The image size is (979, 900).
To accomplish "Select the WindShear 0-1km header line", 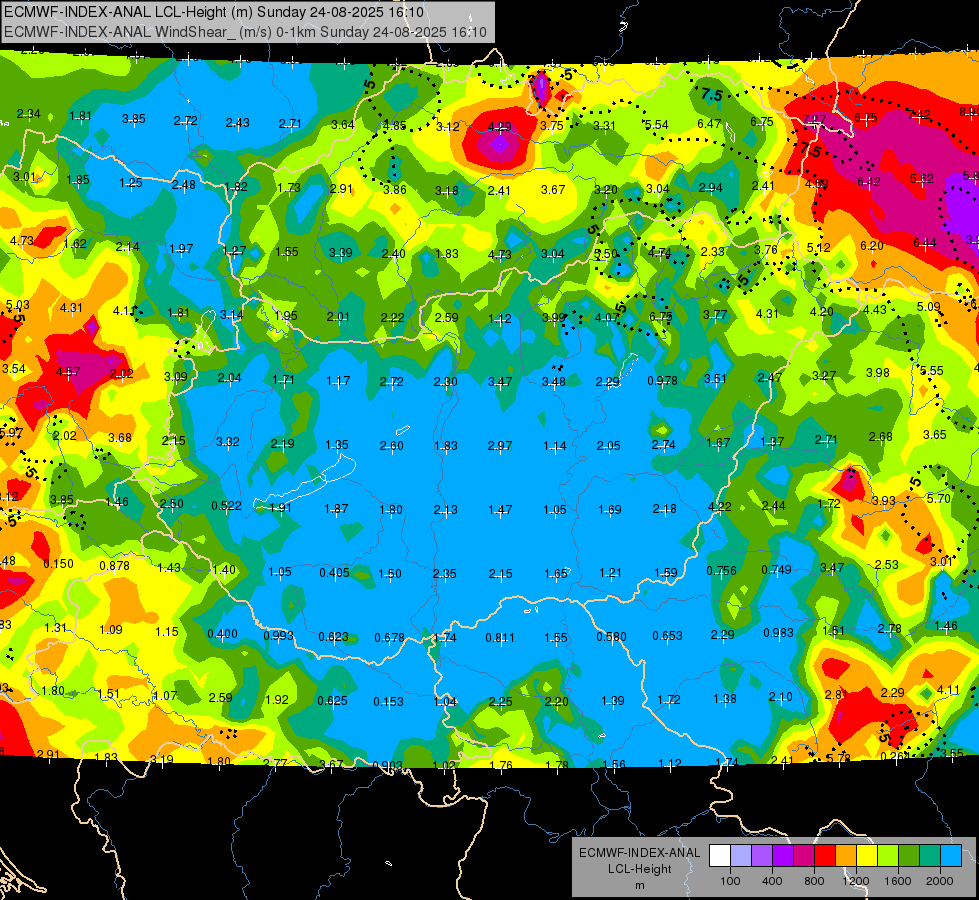I will pyautogui.click(x=245, y=32).
